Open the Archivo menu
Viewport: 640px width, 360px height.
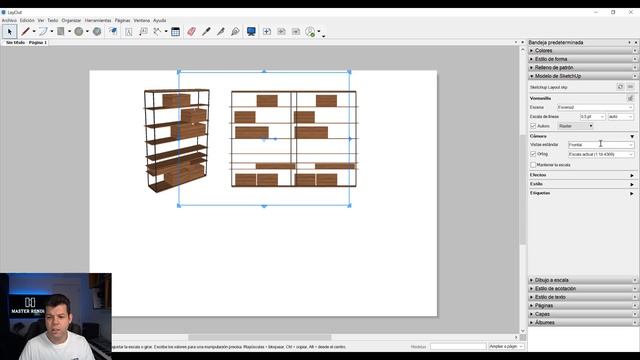pos(9,20)
